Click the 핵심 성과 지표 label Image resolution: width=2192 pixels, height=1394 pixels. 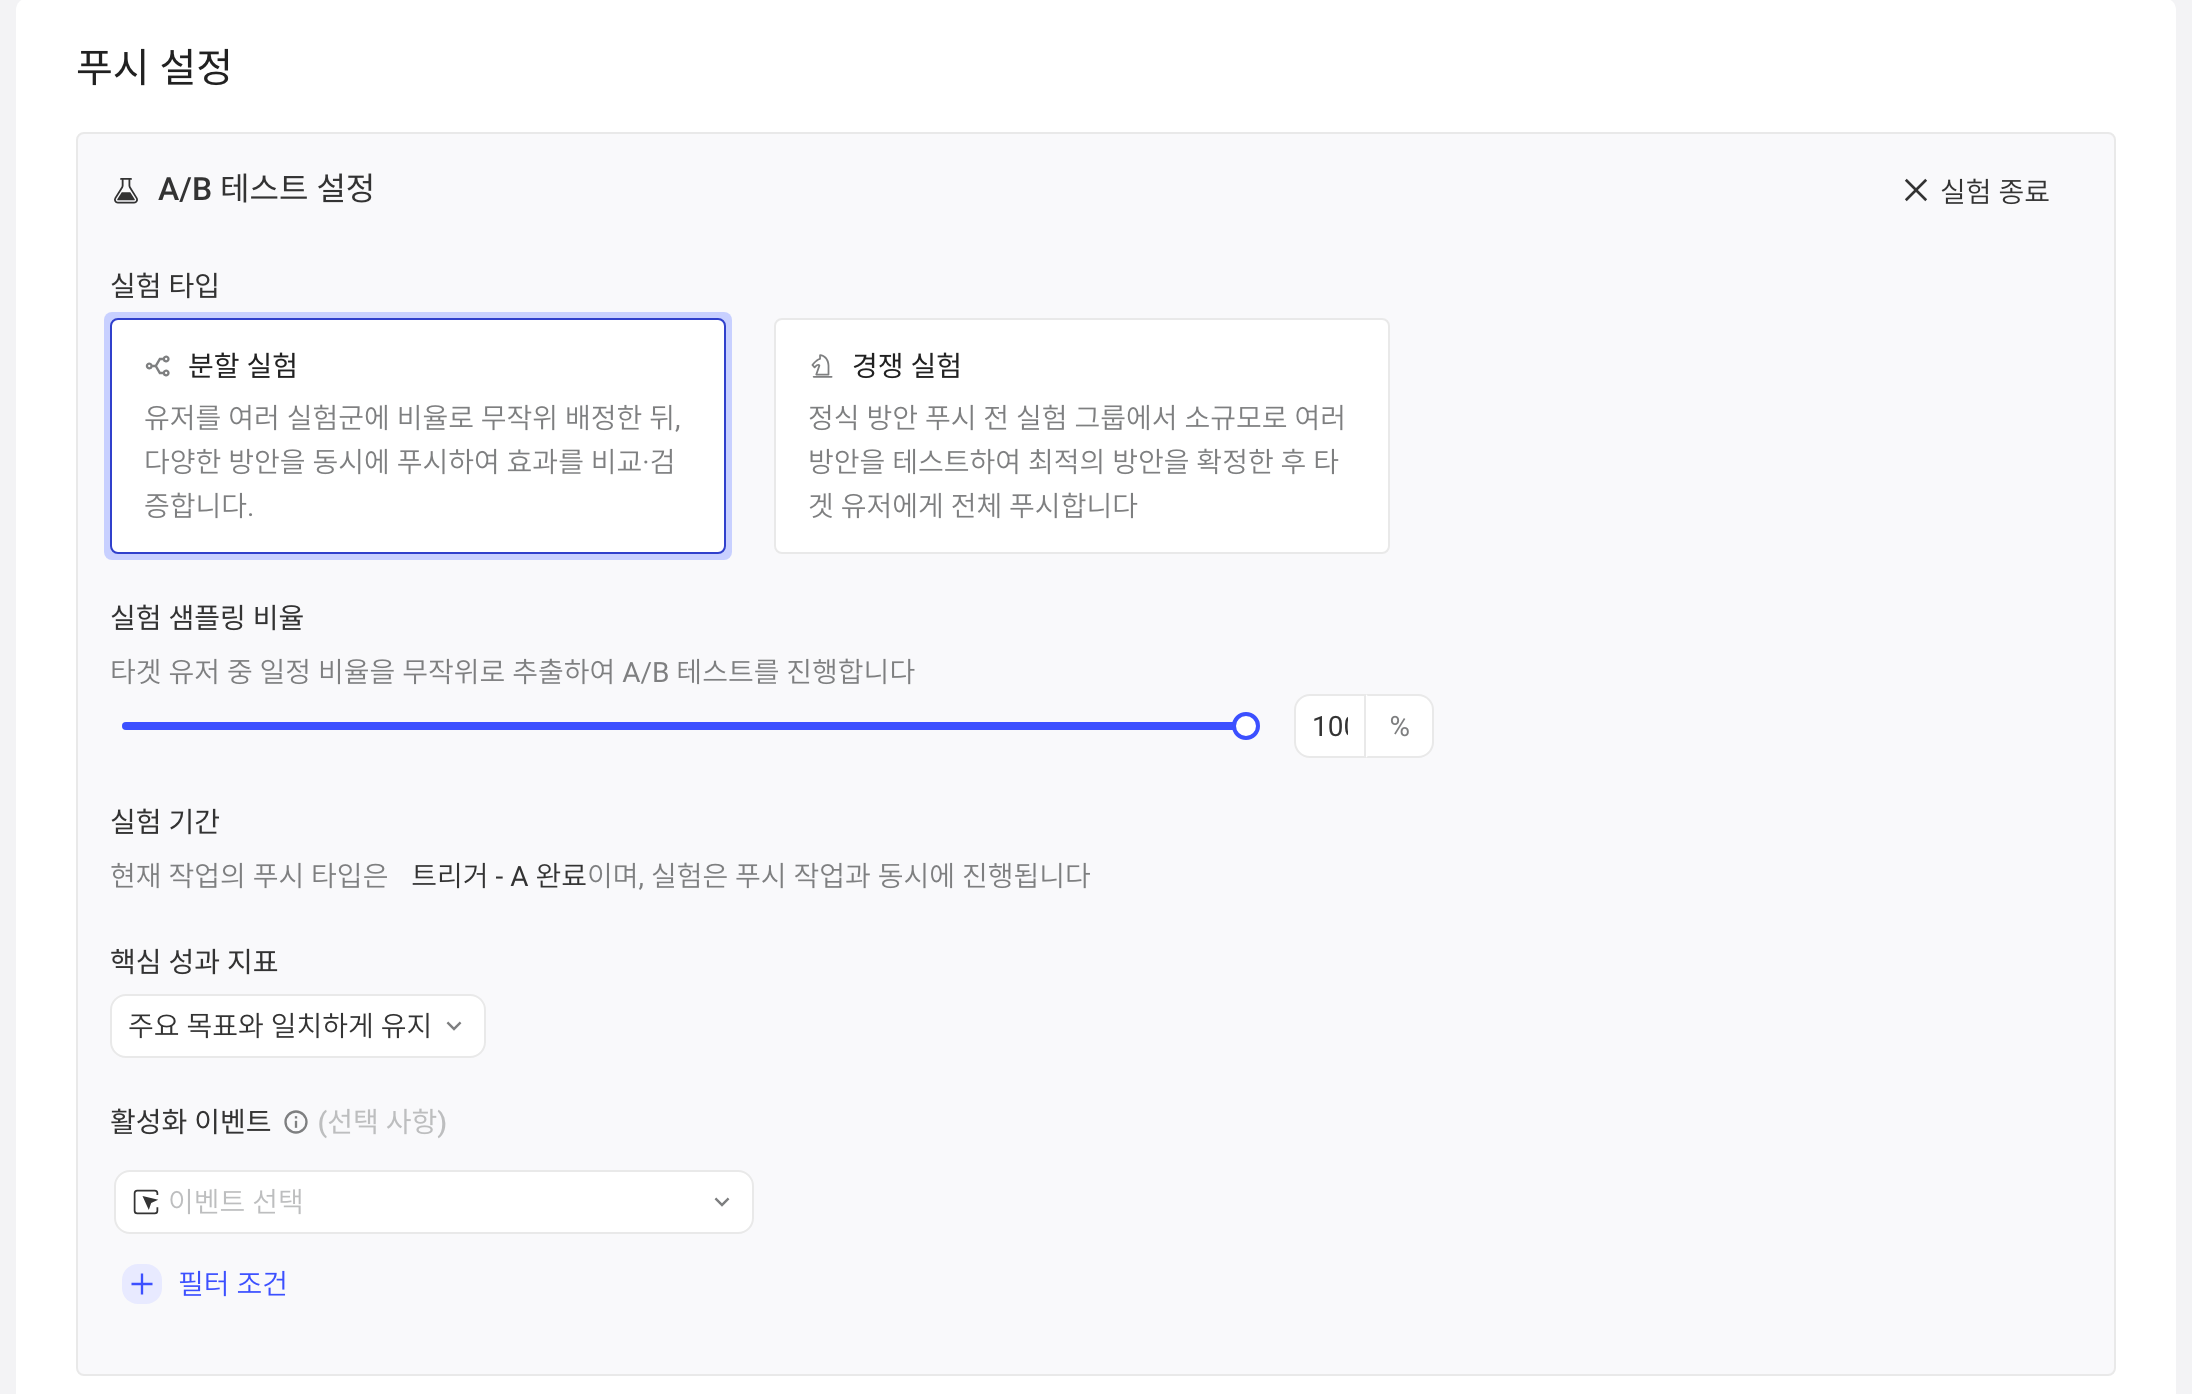[x=194, y=961]
